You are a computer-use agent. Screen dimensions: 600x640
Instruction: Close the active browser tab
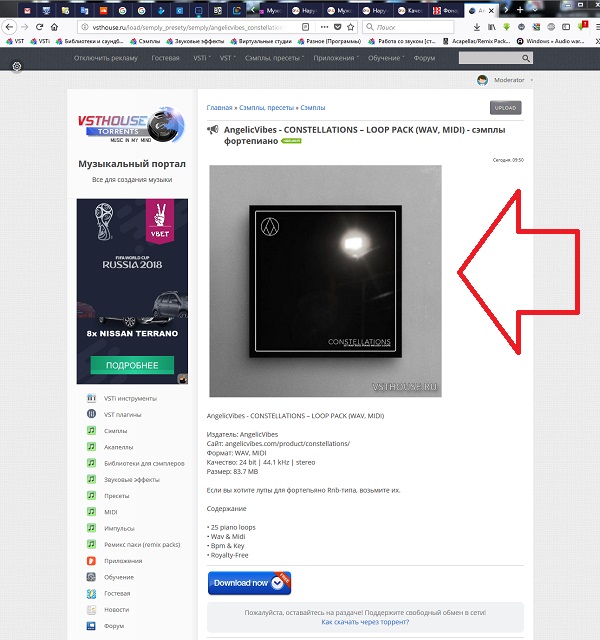click(x=491, y=11)
